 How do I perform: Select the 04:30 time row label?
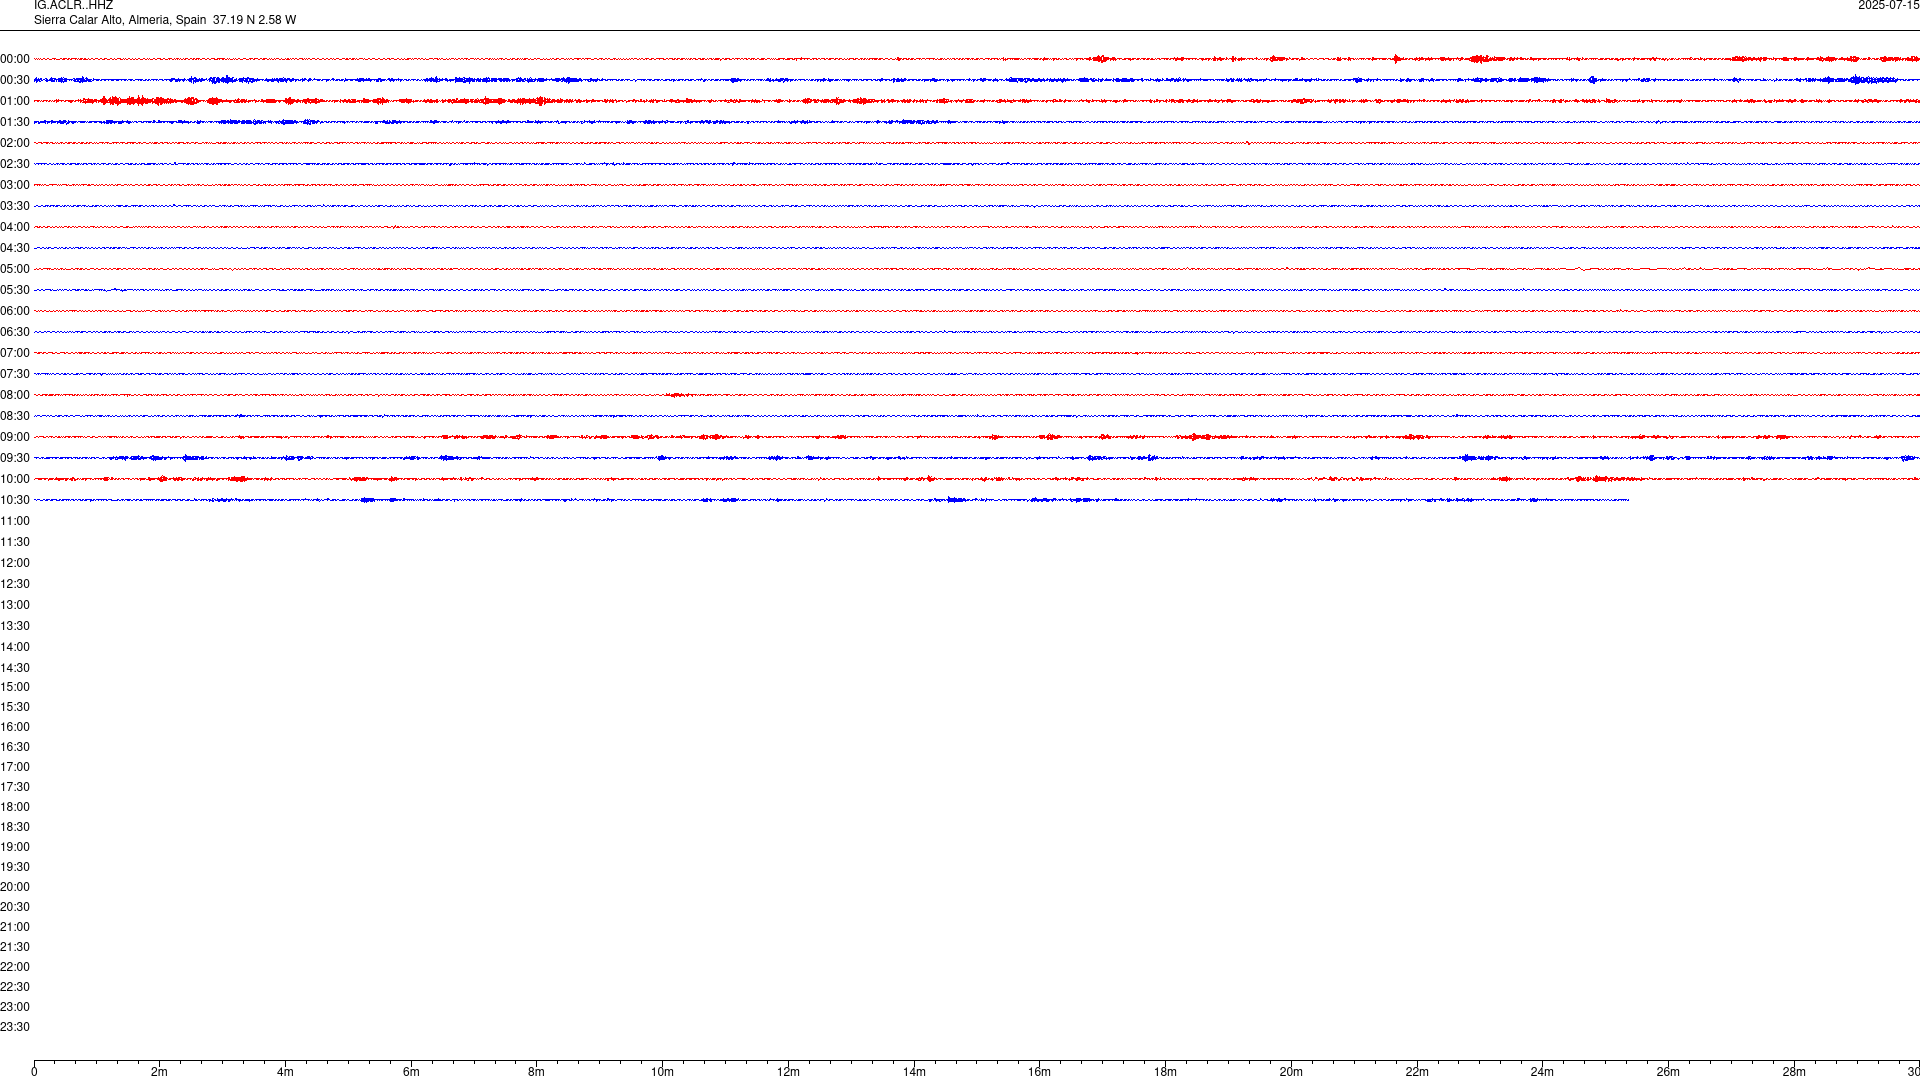(x=15, y=248)
